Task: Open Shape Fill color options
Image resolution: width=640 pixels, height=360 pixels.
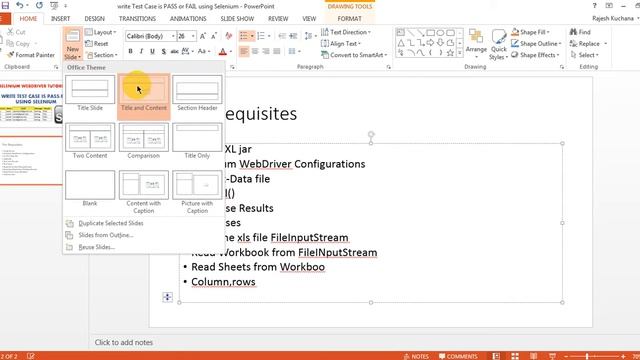Action: pyautogui.click(x=530, y=32)
